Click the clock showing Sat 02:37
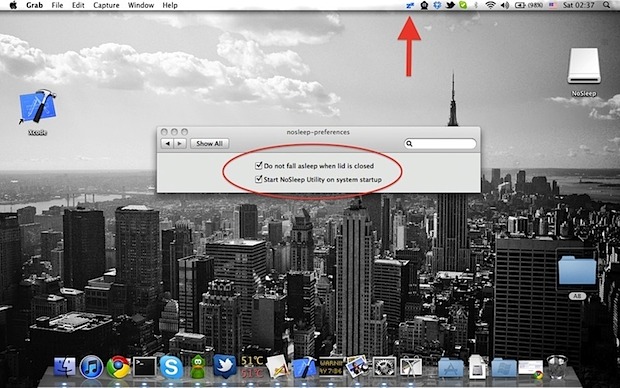The width and height of the screenshot is (620, 388). pyautogui.click(x=578, y=5)
